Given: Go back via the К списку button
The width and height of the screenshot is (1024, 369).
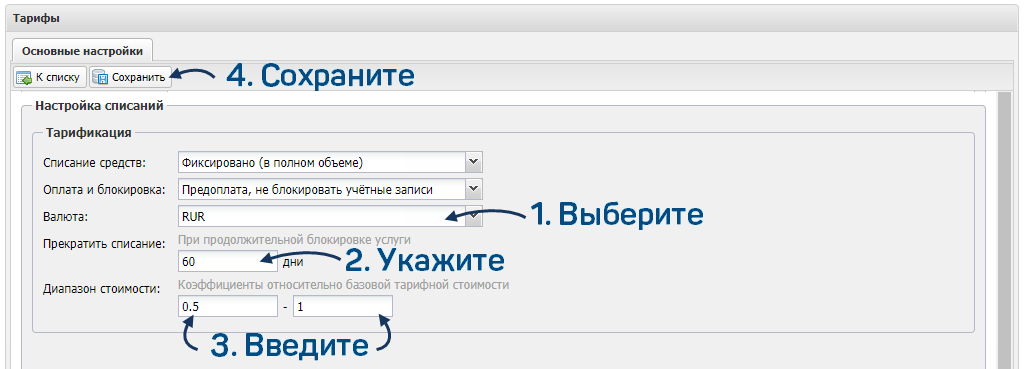Looking at the screenshot, I should coord(50,78).
